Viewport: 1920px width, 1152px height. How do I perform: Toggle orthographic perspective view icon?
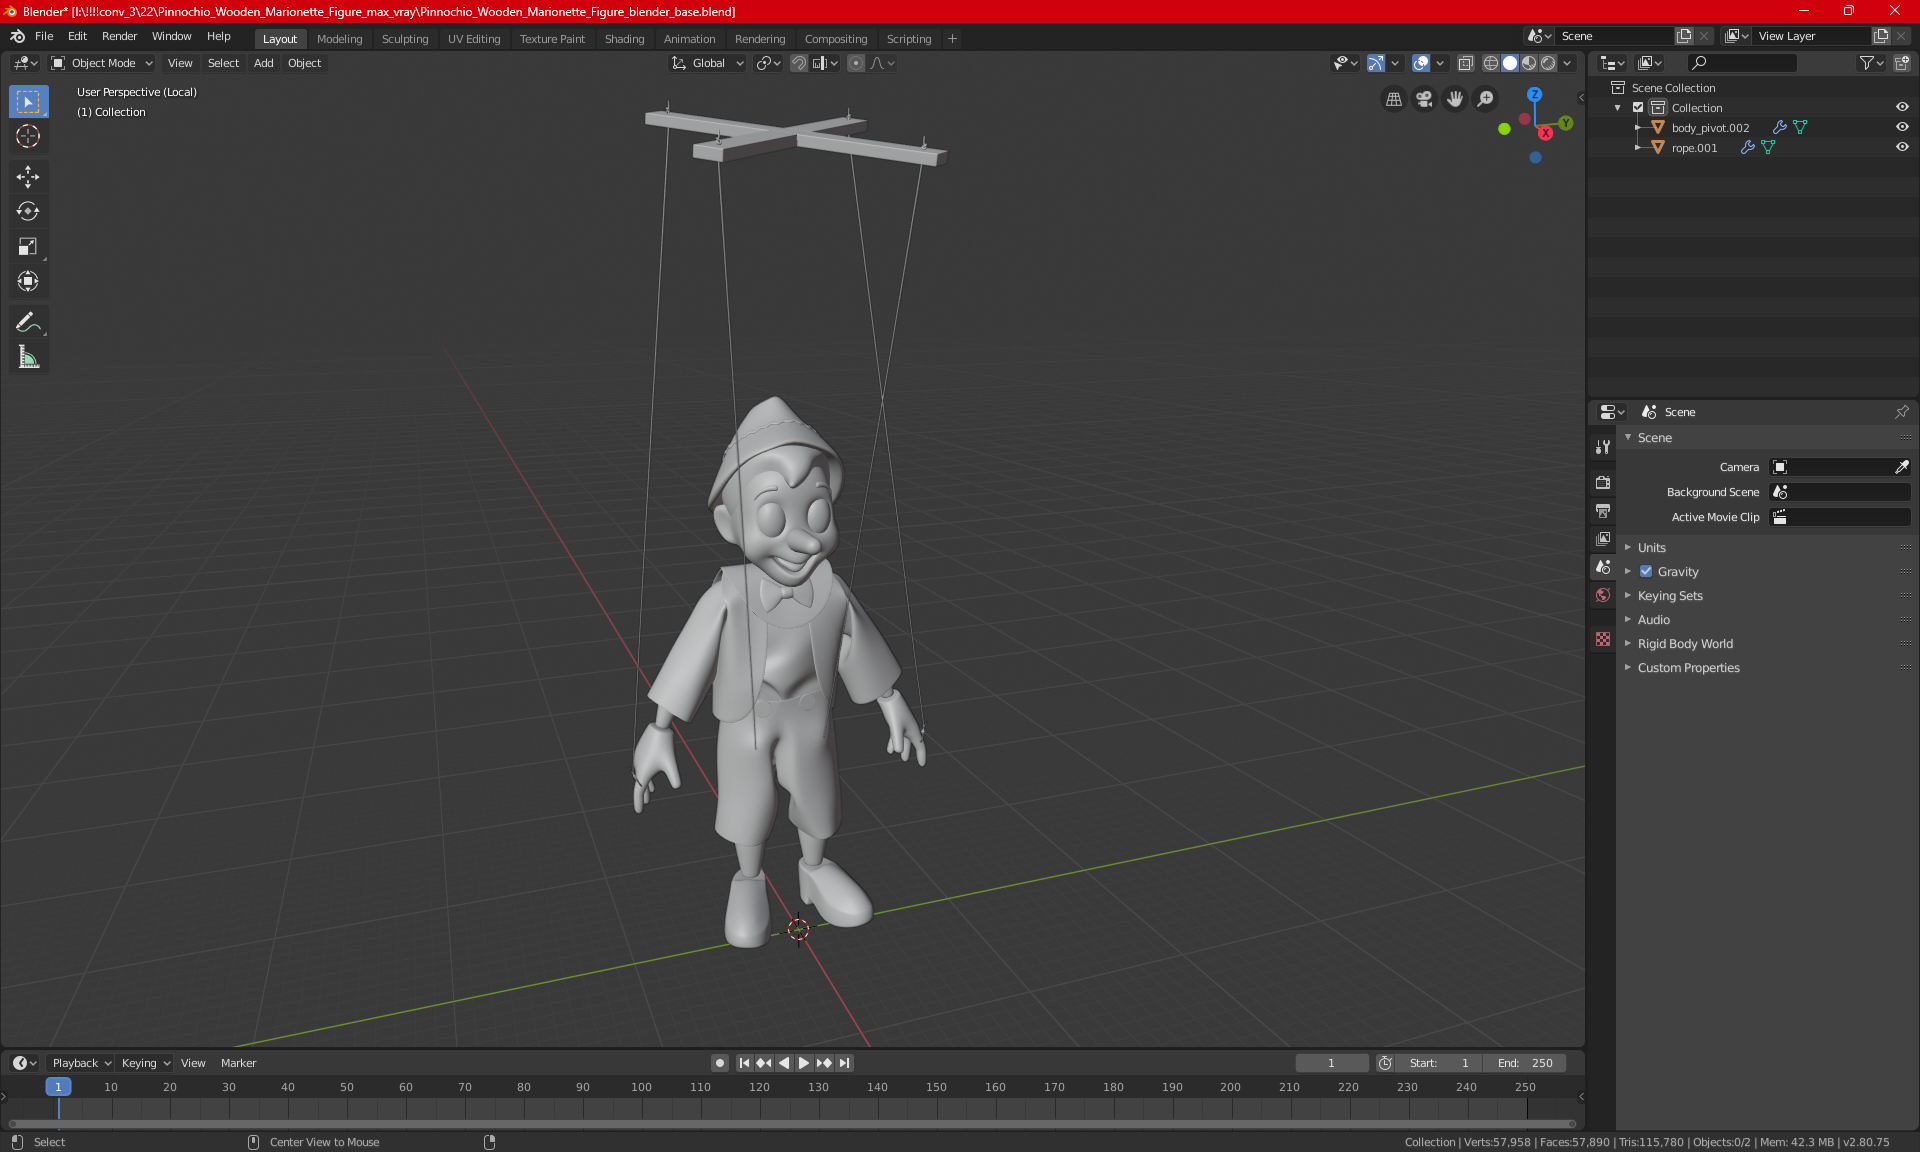click(1393, 99)
